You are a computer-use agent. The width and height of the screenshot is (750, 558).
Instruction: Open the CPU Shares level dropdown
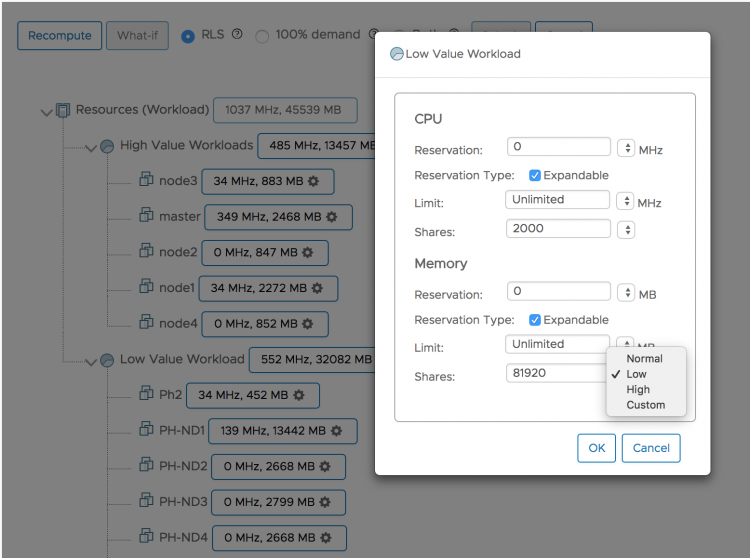[627, 229]
